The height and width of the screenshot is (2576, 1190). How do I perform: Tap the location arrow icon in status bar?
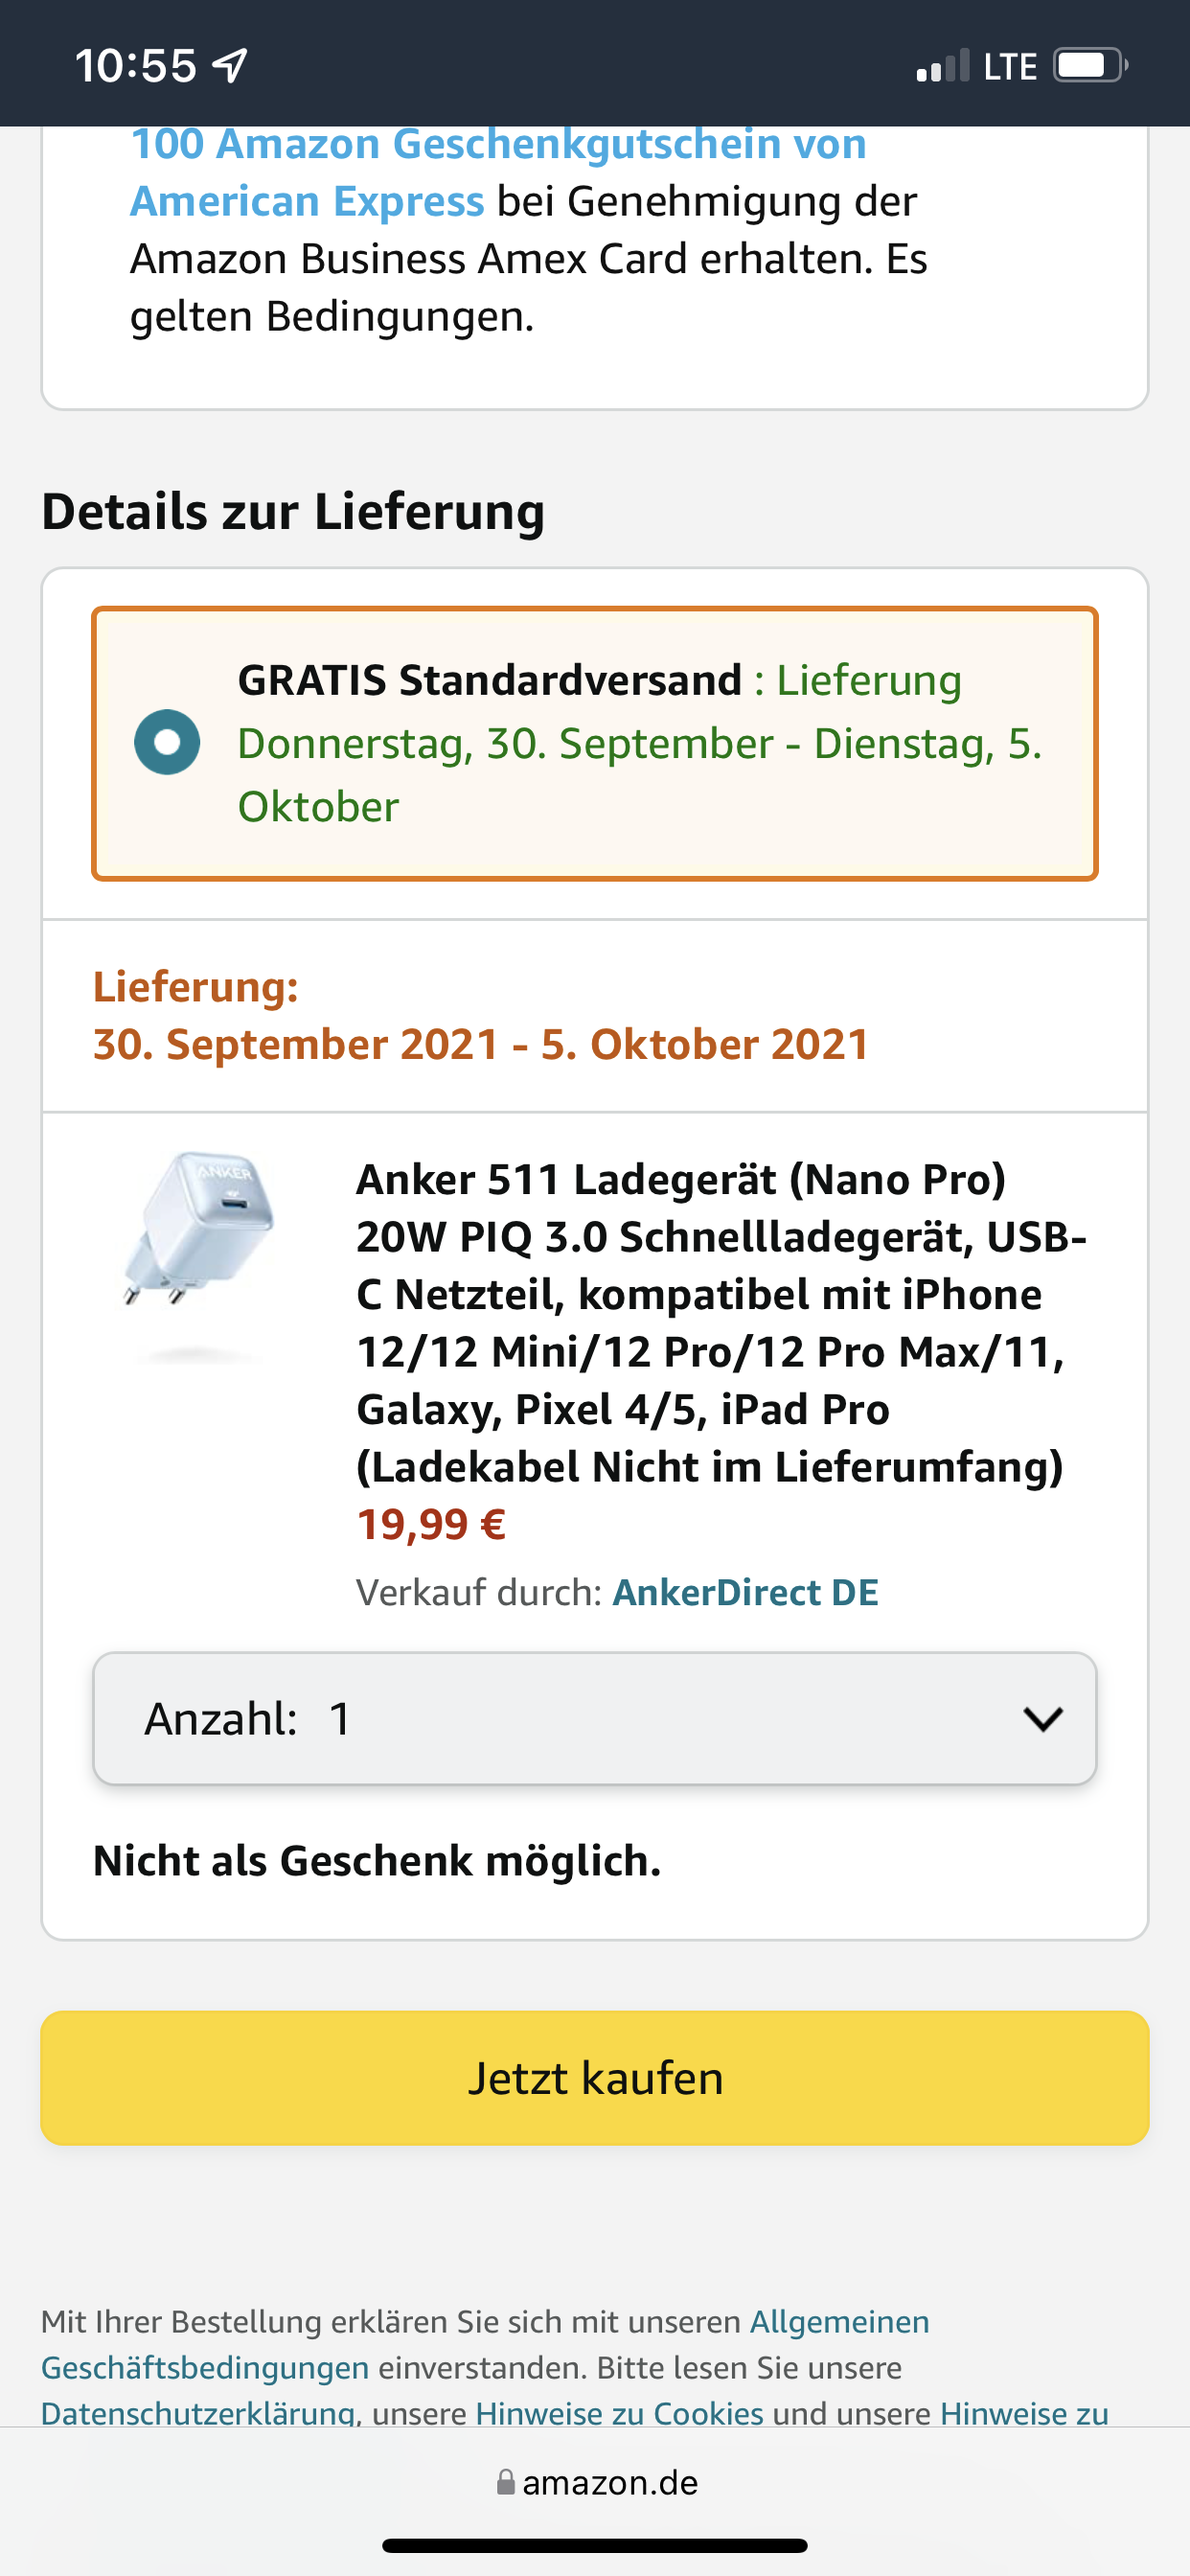pyautogui.click(x=230, y=66)
